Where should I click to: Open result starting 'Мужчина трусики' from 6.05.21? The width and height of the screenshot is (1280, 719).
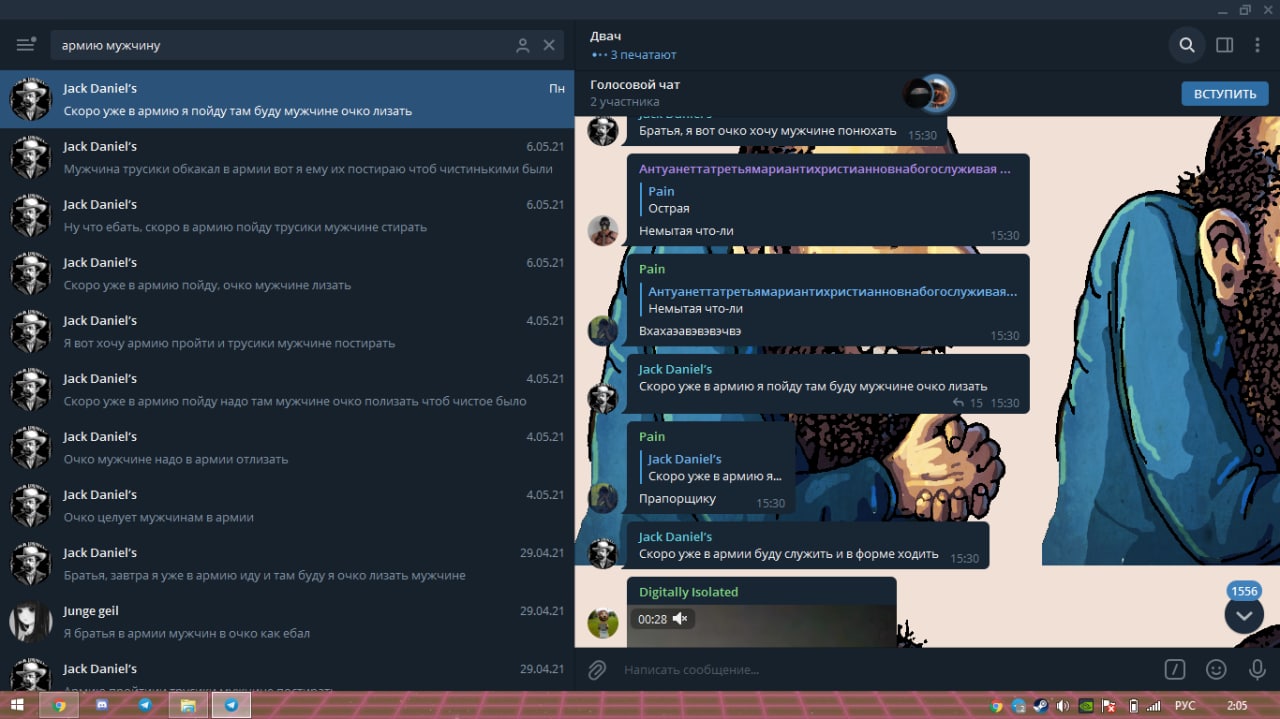click(287, 157)
